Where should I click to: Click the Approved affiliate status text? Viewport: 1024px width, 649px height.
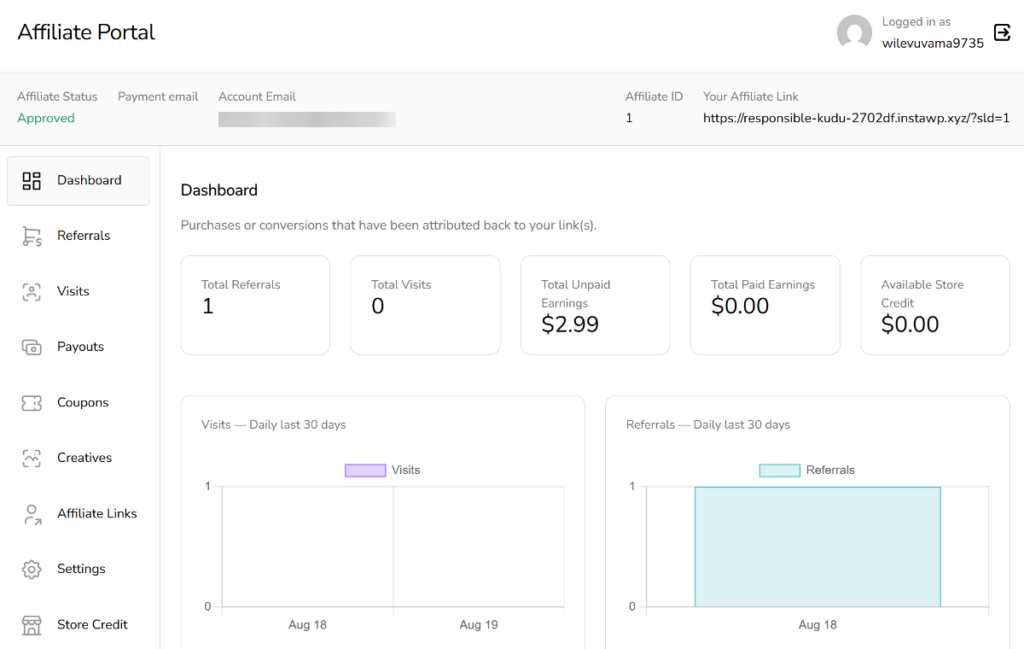tap(46, 117)
